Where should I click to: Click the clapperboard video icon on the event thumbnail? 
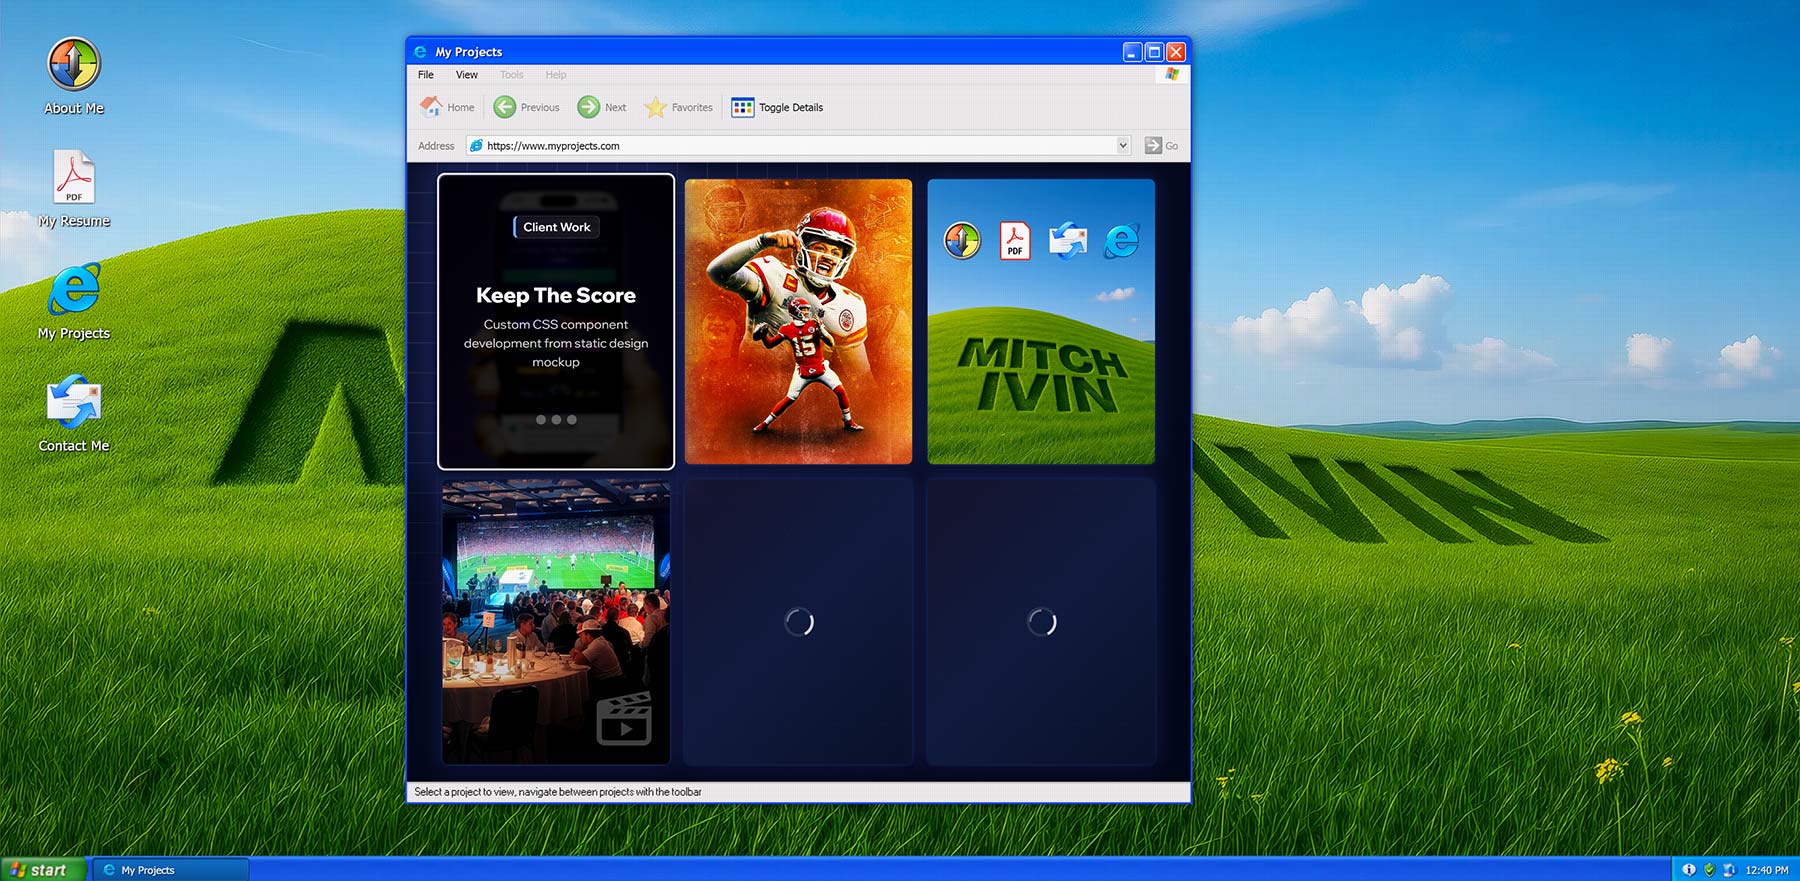click(x=624, y=718)
